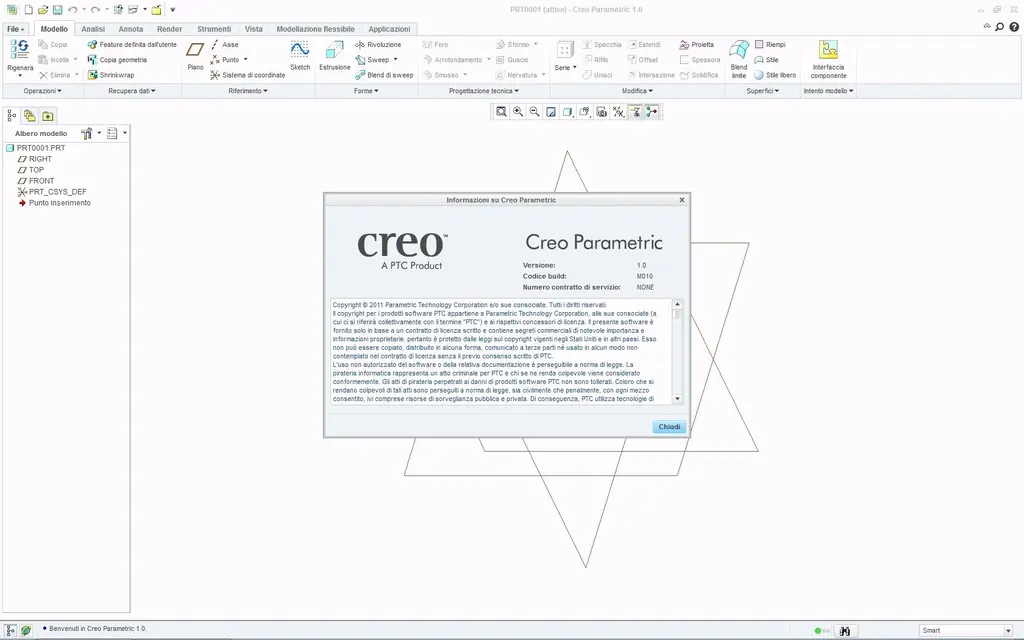The height and width of the screenshot is (640, 1024).
Task: Switch to the Annota tab
Action: click(131, 29)
